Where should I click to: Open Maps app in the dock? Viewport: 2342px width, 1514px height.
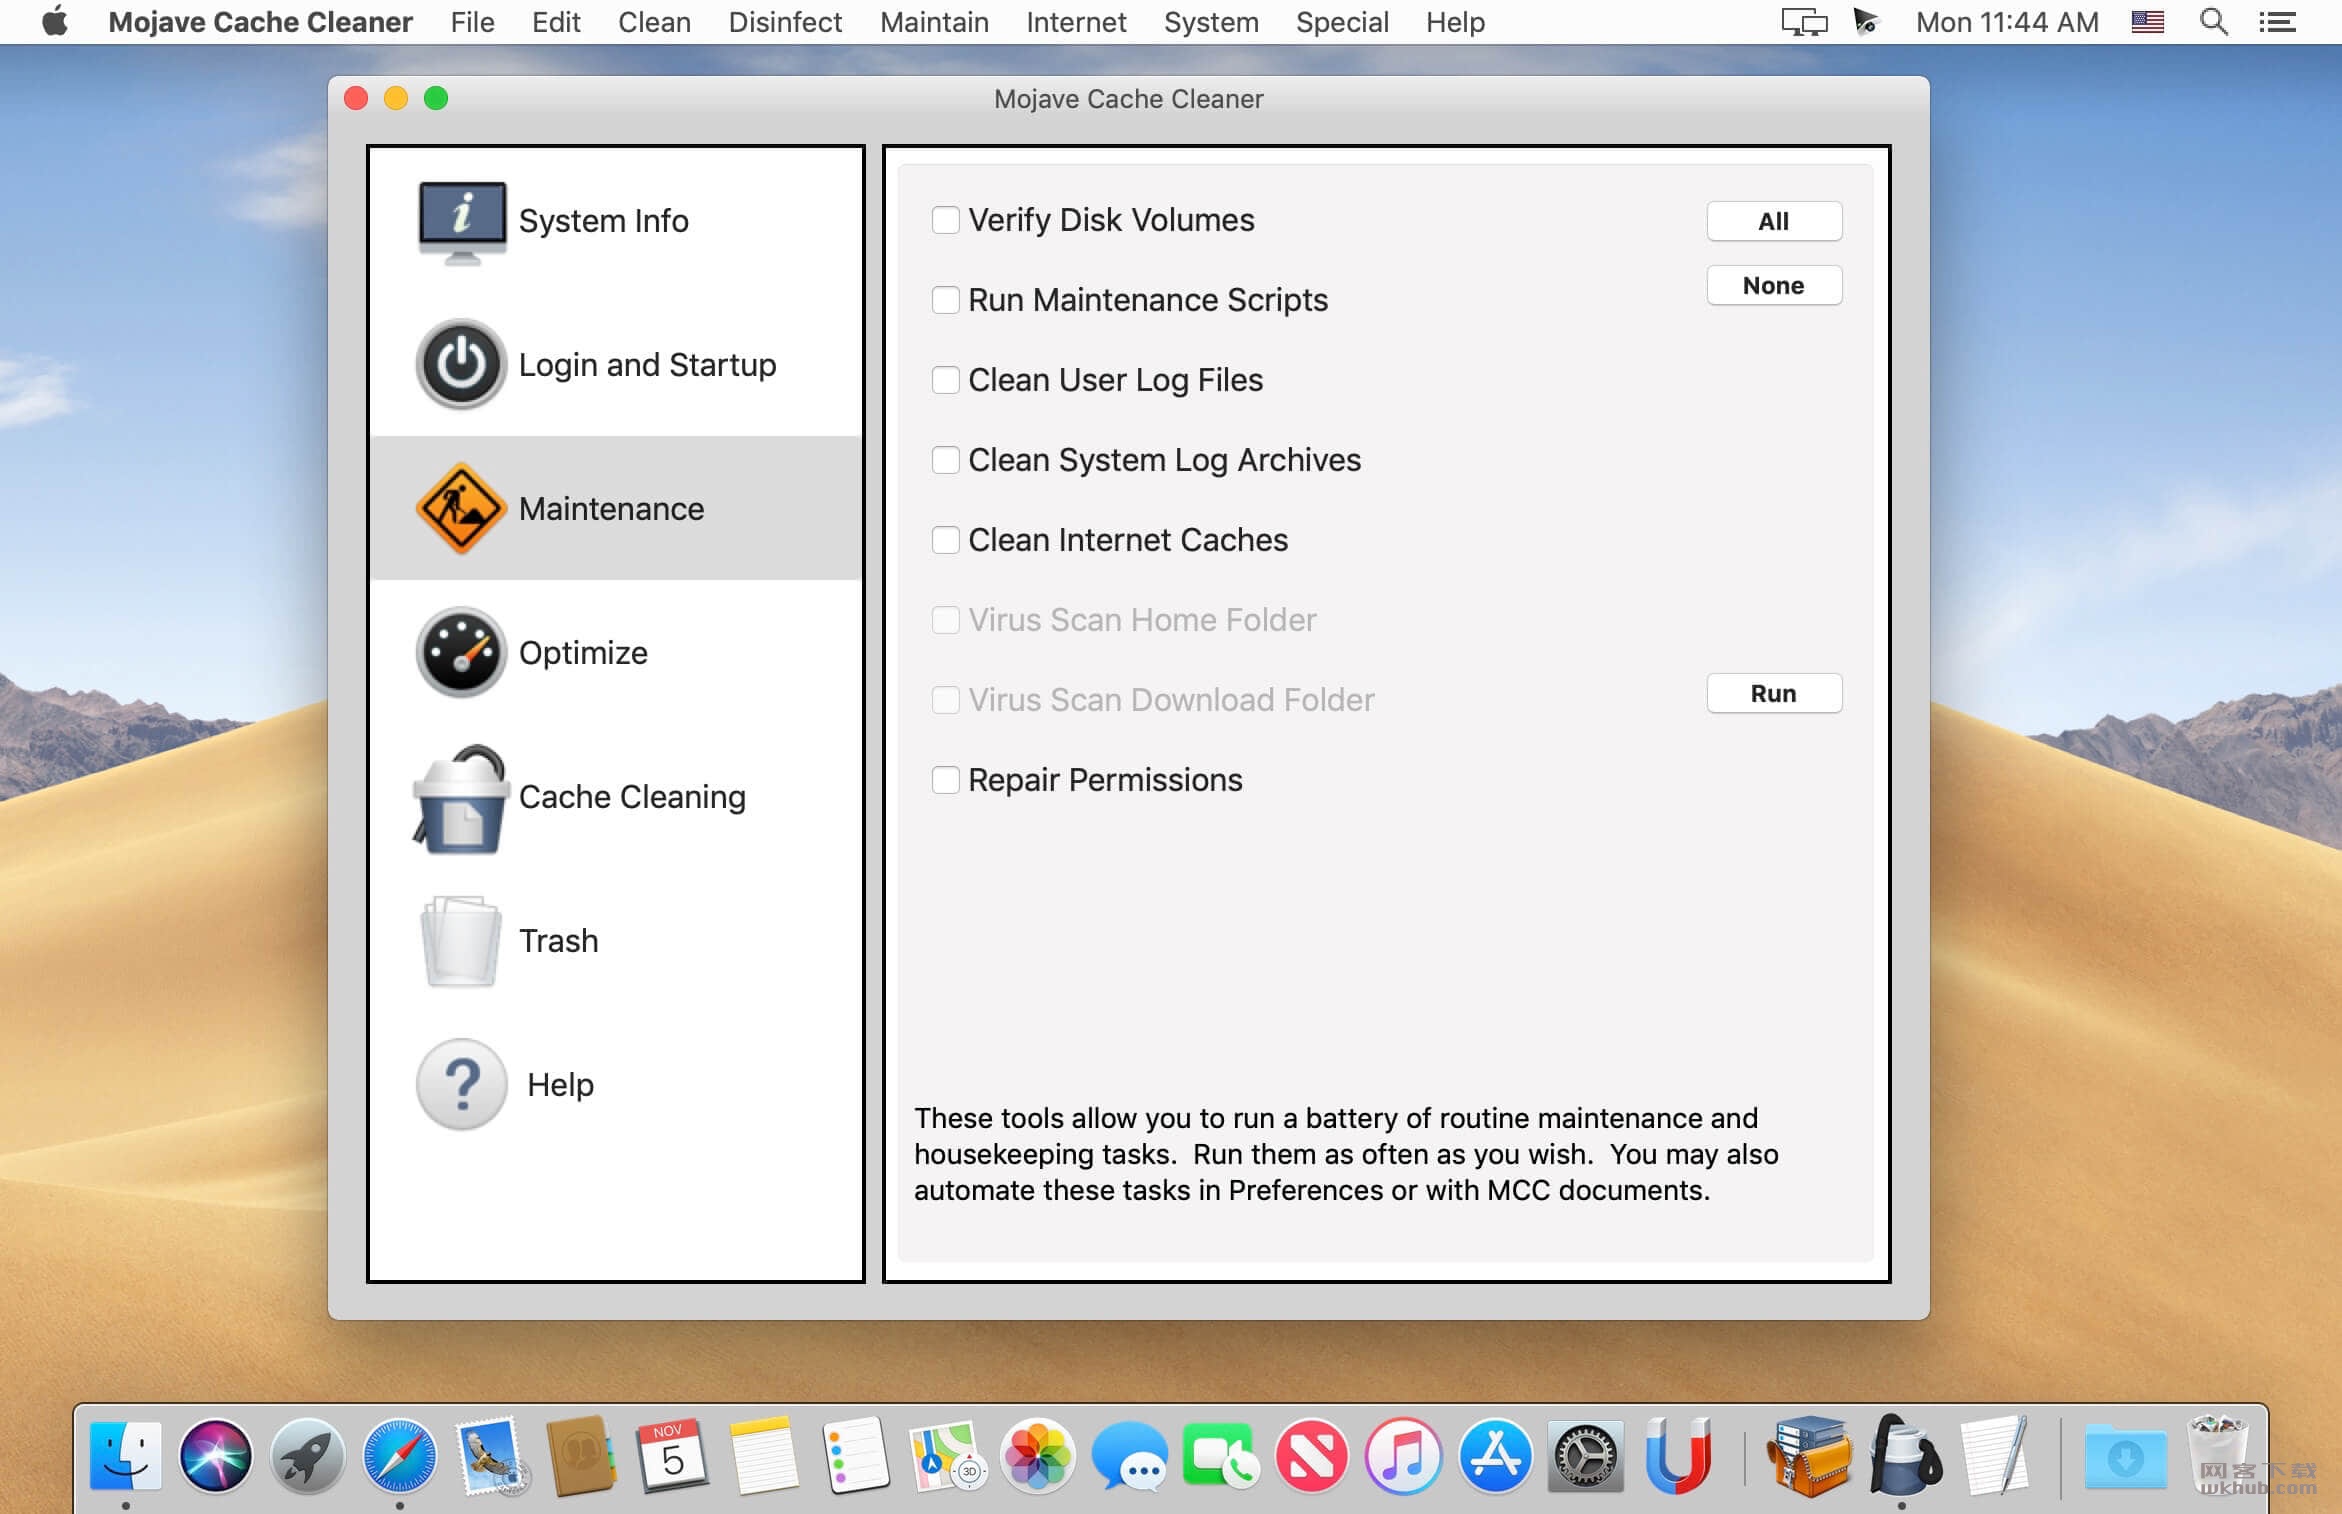click(946, 1456)
